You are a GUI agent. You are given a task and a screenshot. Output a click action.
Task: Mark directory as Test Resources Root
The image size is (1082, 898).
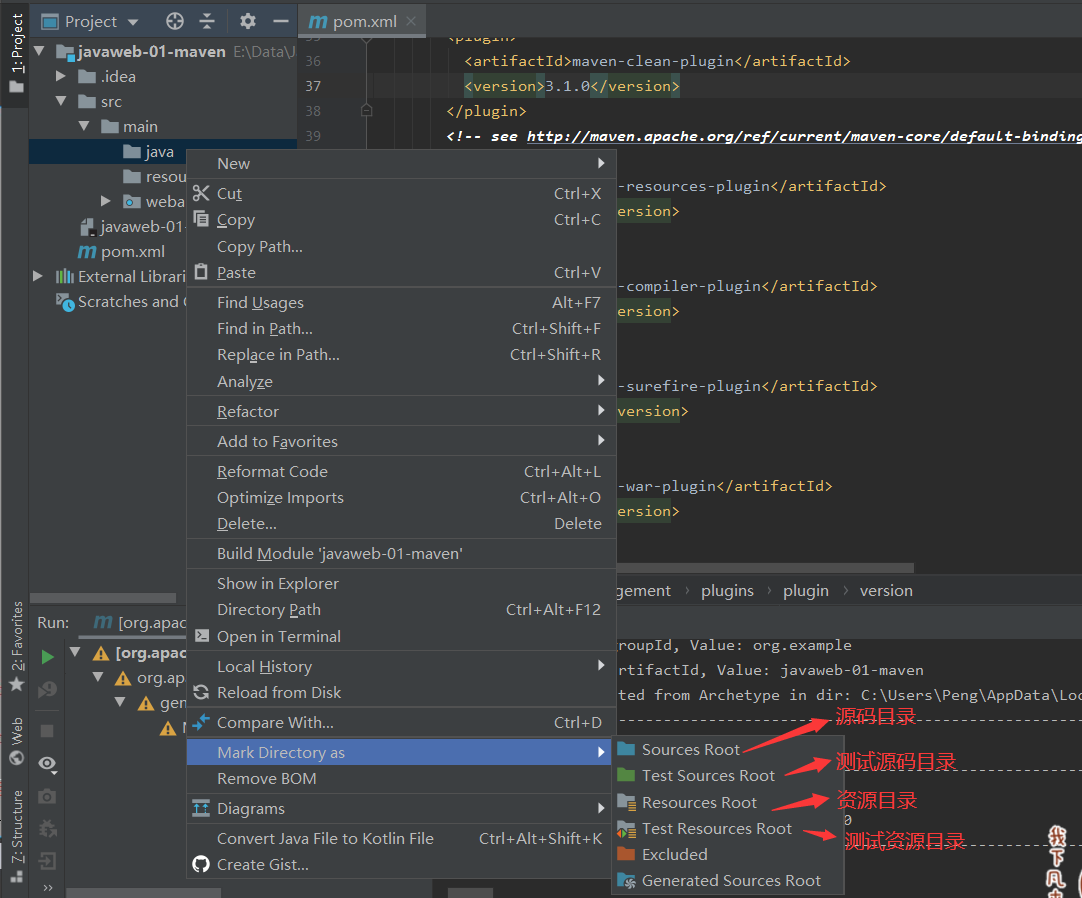pyautogui.click(x=727, y=829)
